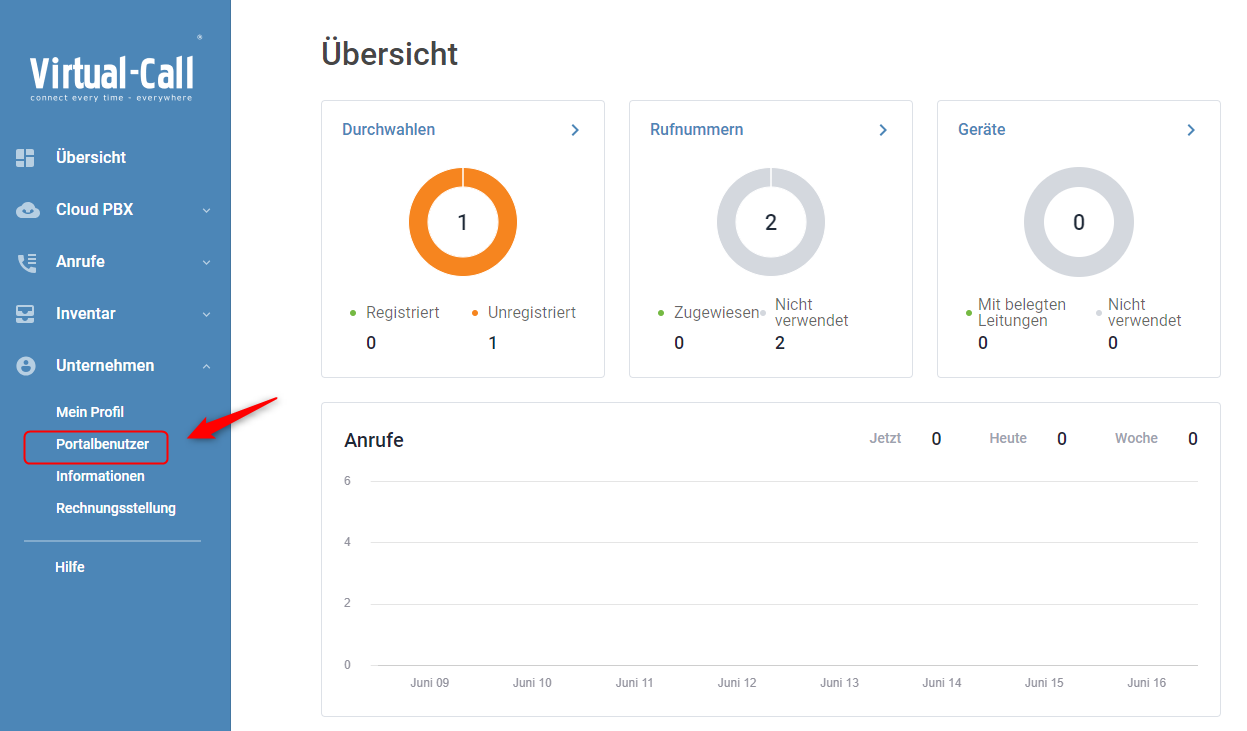
Task: Click the Rufnummern card arrow
Action: (x=883, y=130)
